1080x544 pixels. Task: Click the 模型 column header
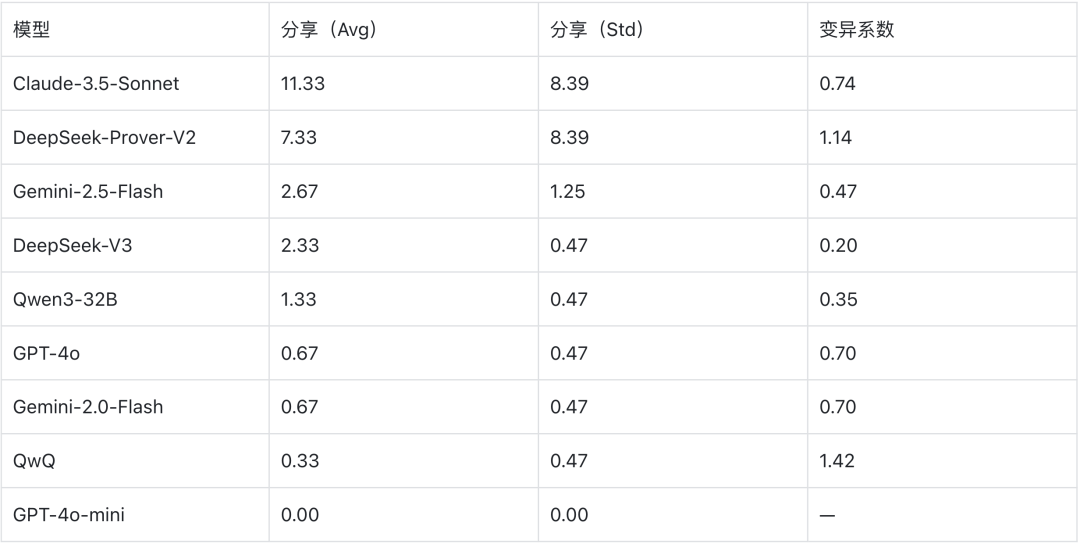(x=32, y=30)
